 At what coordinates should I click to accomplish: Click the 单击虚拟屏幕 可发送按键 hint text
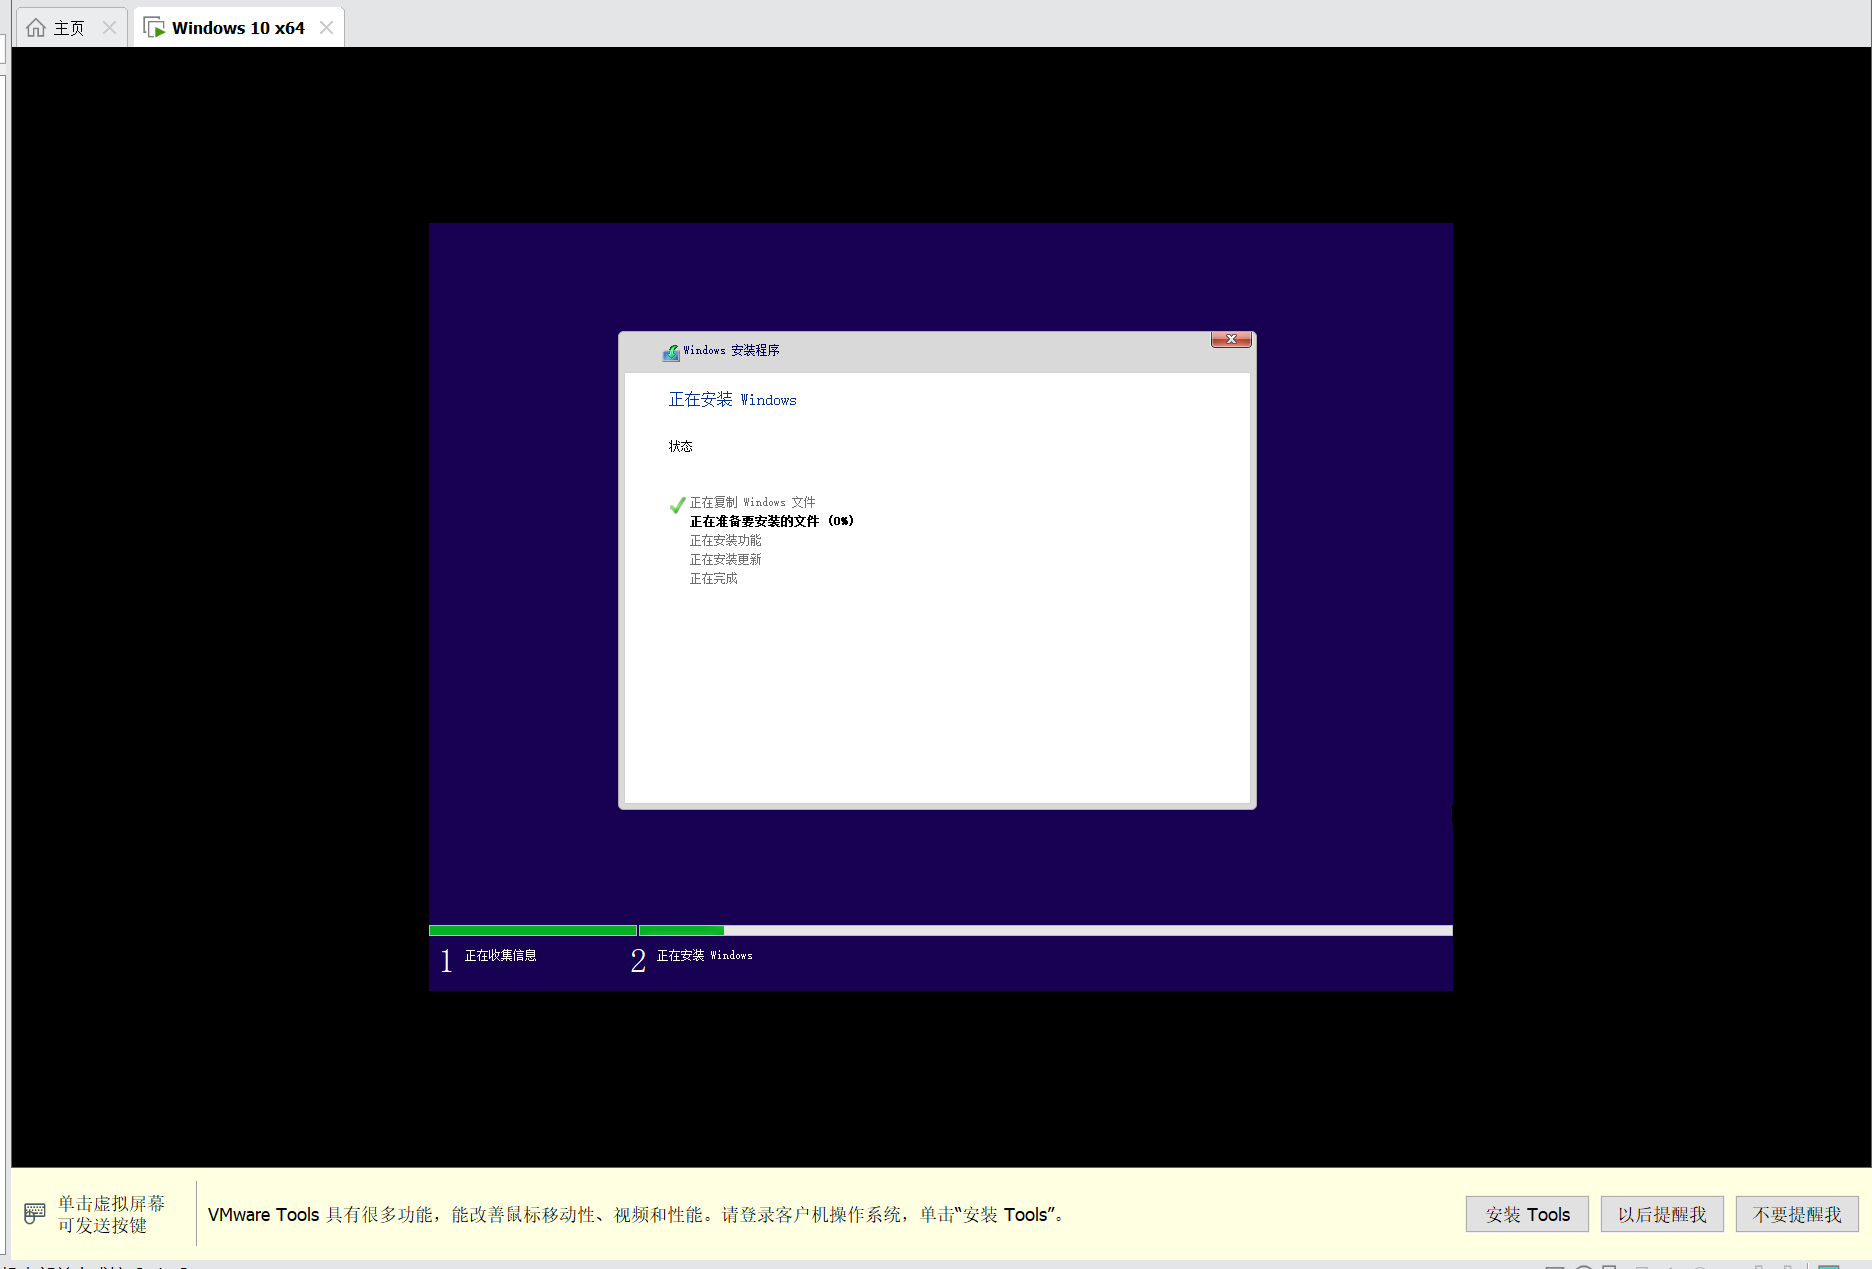tap(111, 1214)
